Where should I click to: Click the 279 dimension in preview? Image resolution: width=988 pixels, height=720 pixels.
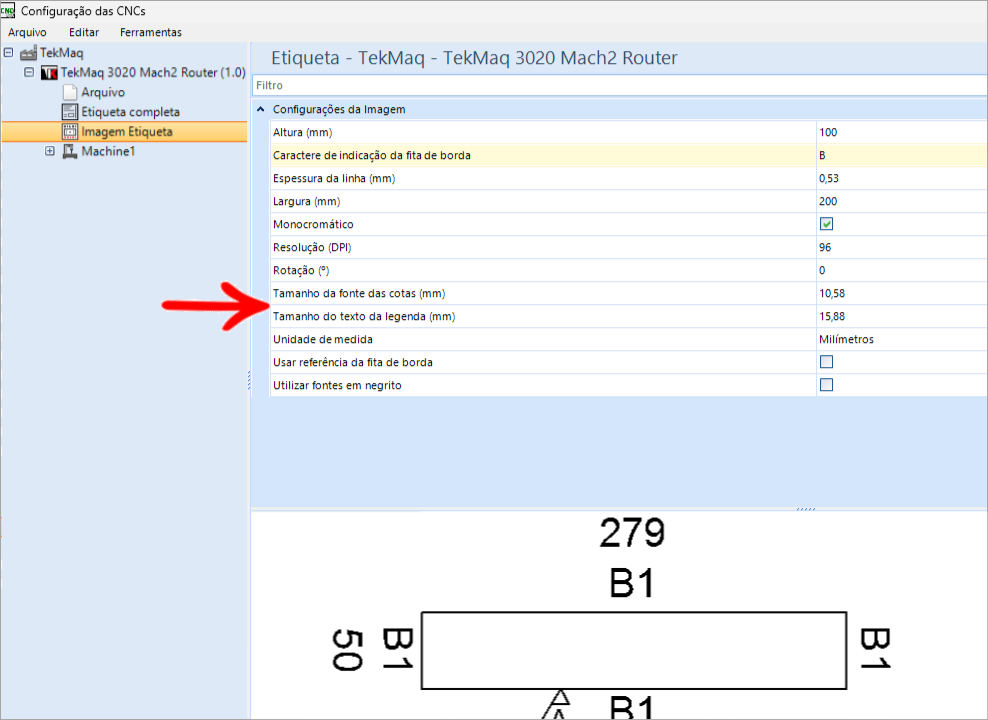[632, 533]
